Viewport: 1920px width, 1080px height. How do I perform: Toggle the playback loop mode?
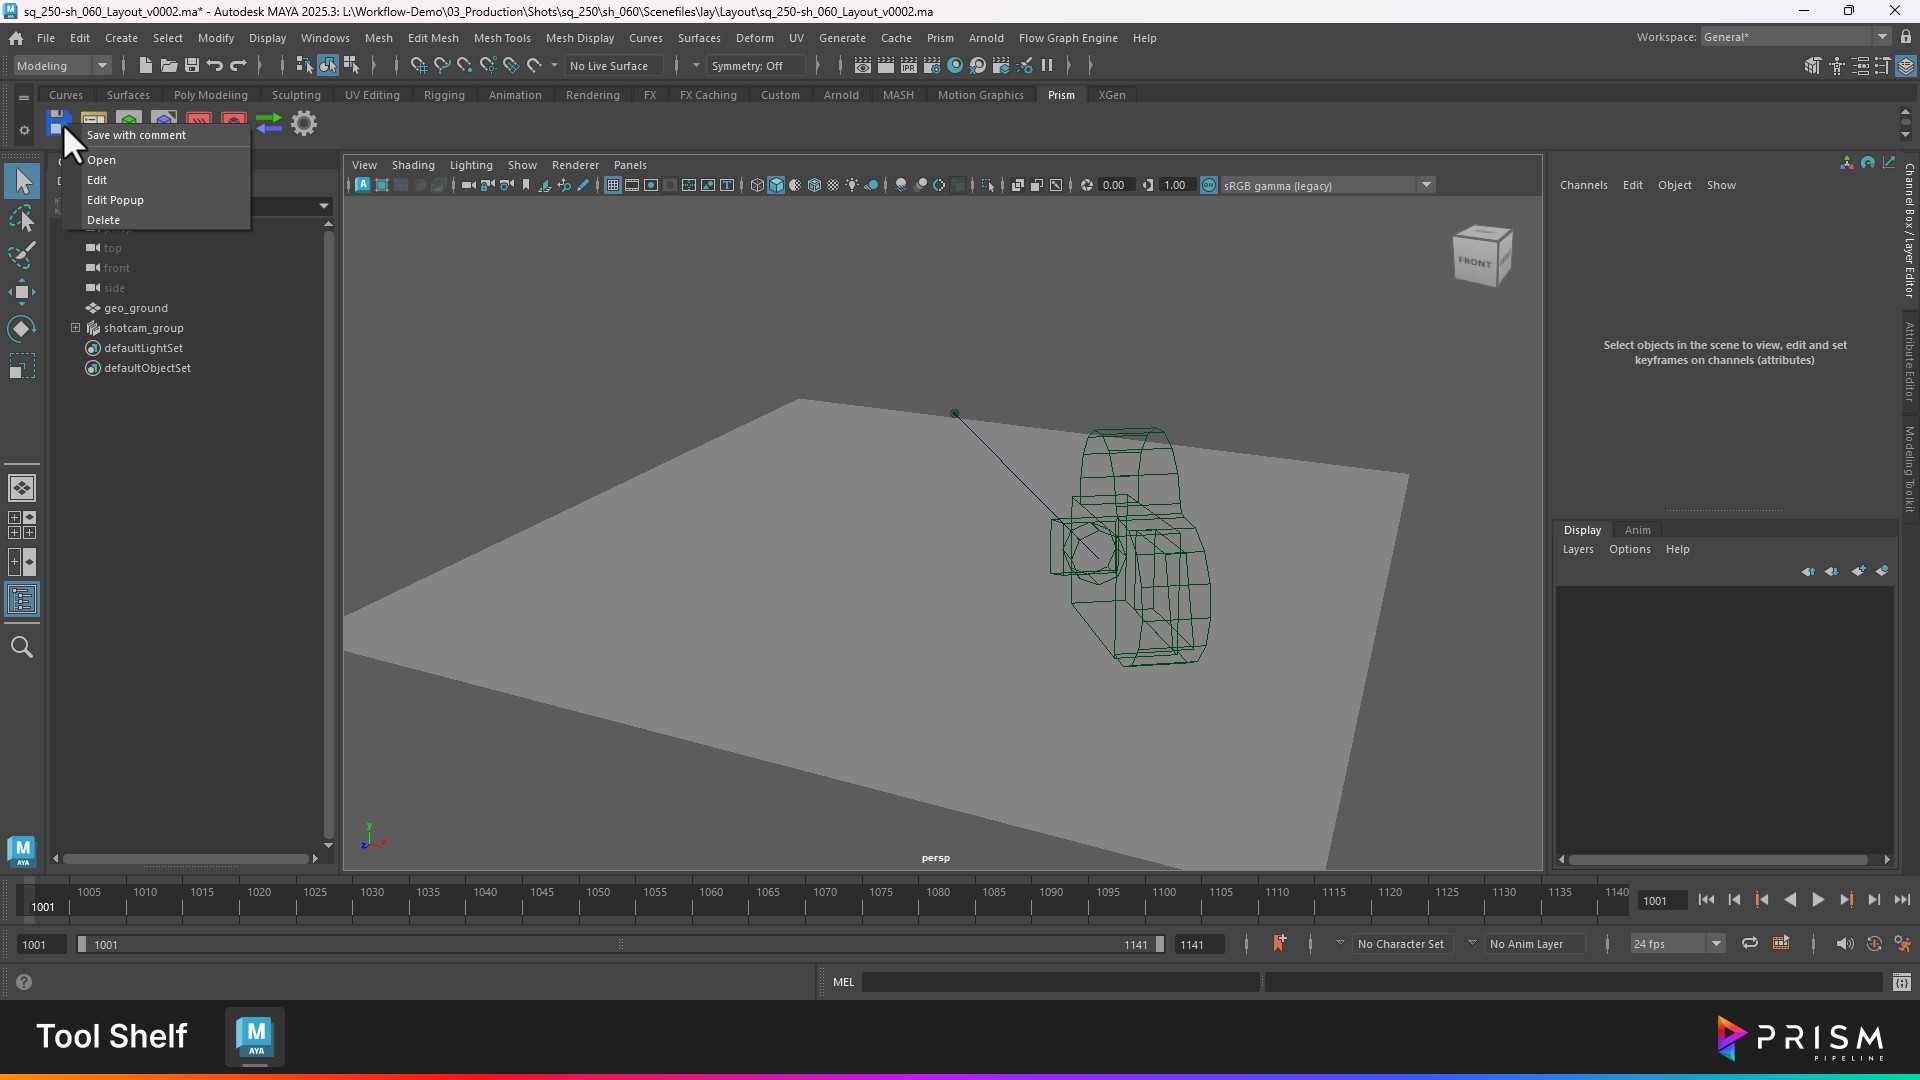1749,943
